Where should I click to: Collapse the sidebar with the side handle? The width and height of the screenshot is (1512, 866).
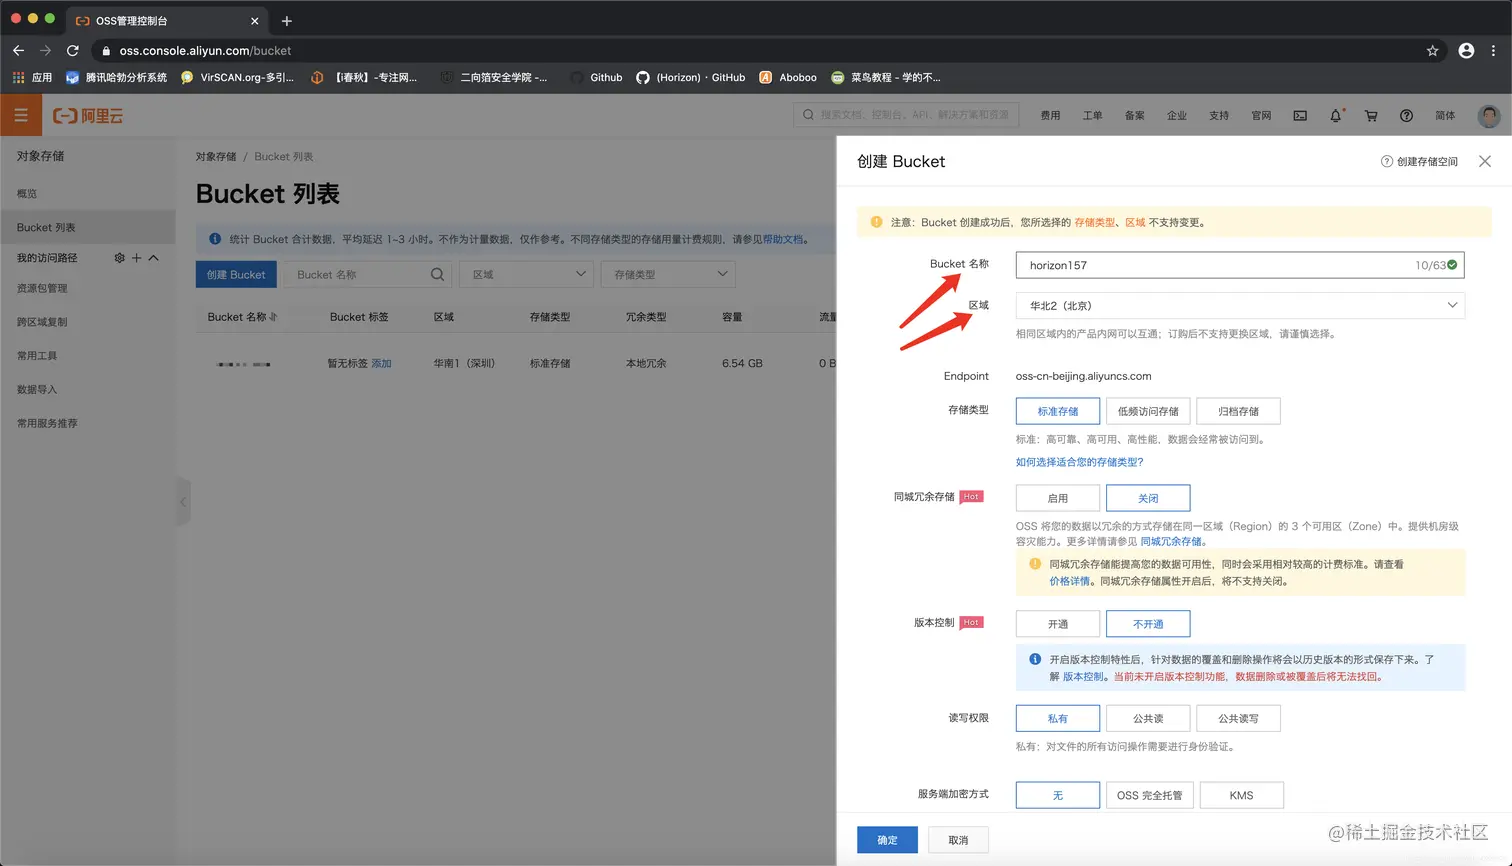coord(183,502)
